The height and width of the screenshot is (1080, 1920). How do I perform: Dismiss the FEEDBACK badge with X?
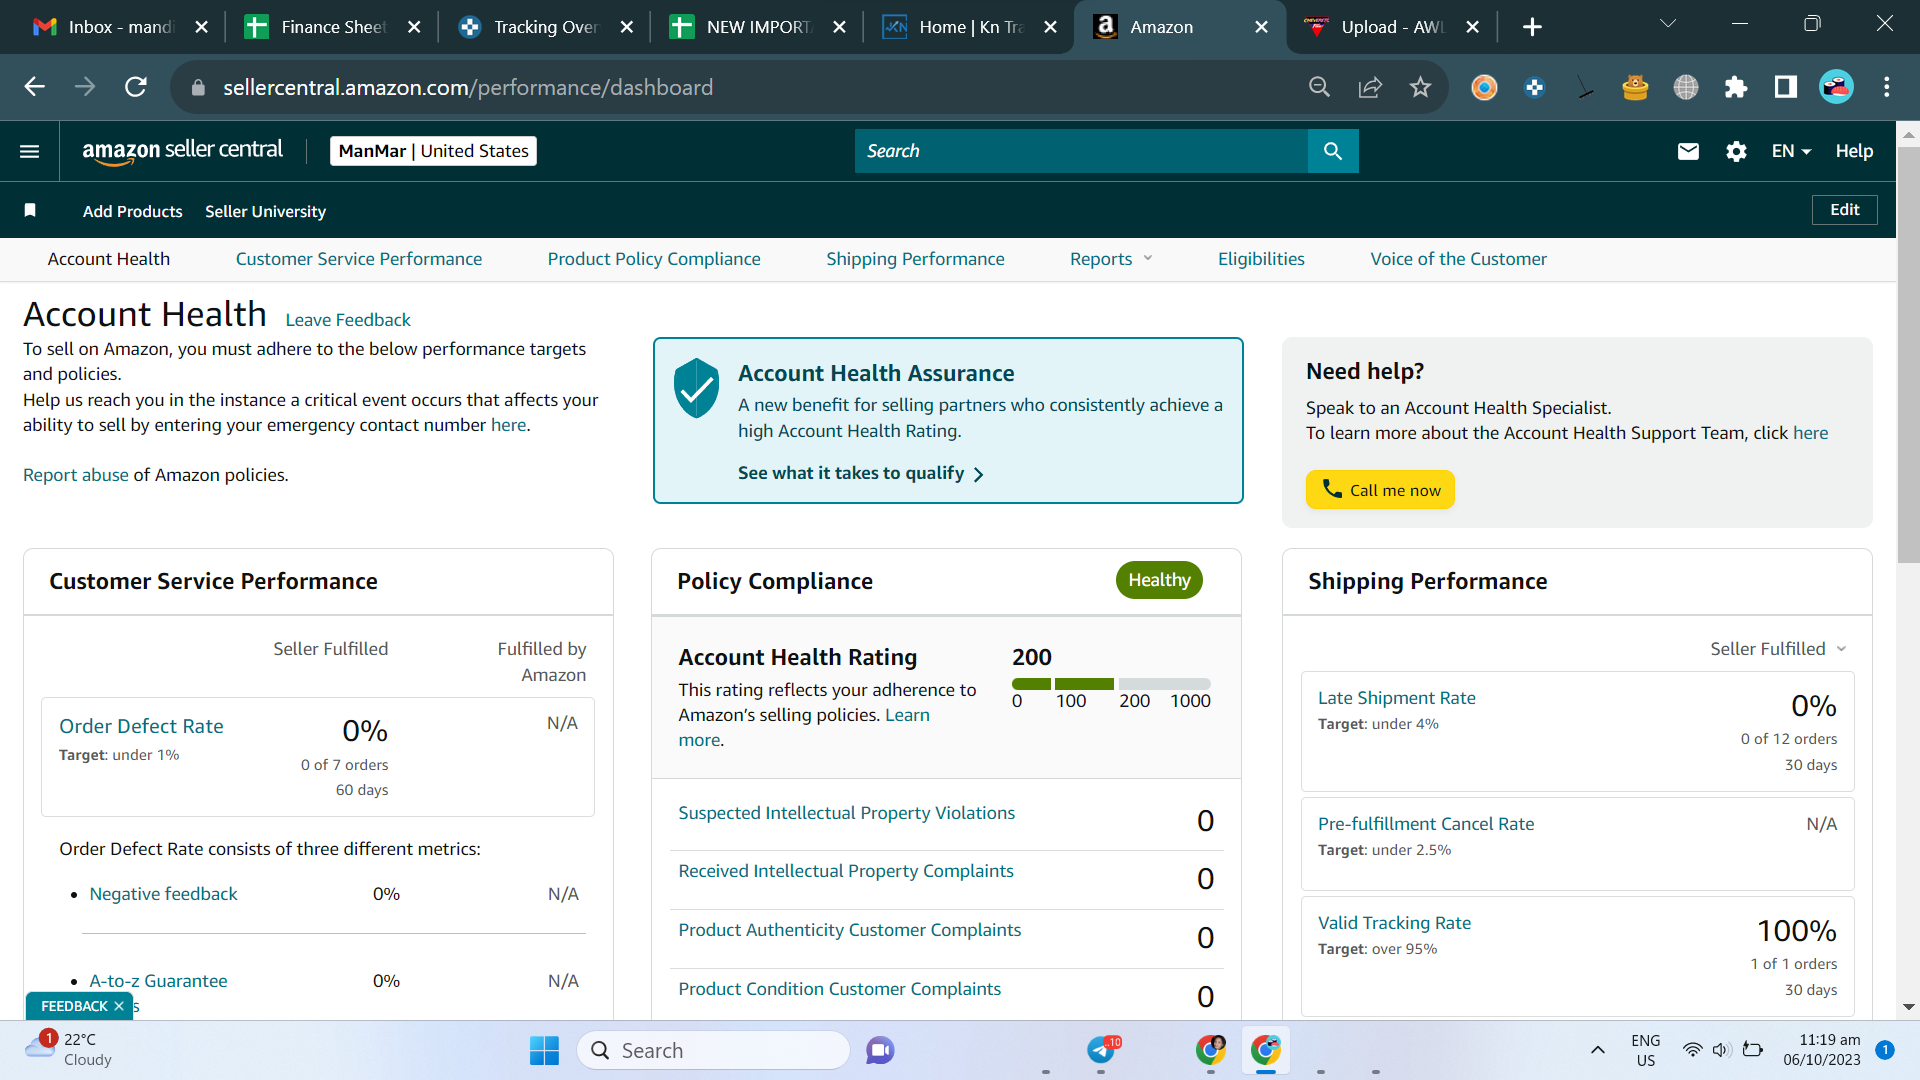(119, 1006)
